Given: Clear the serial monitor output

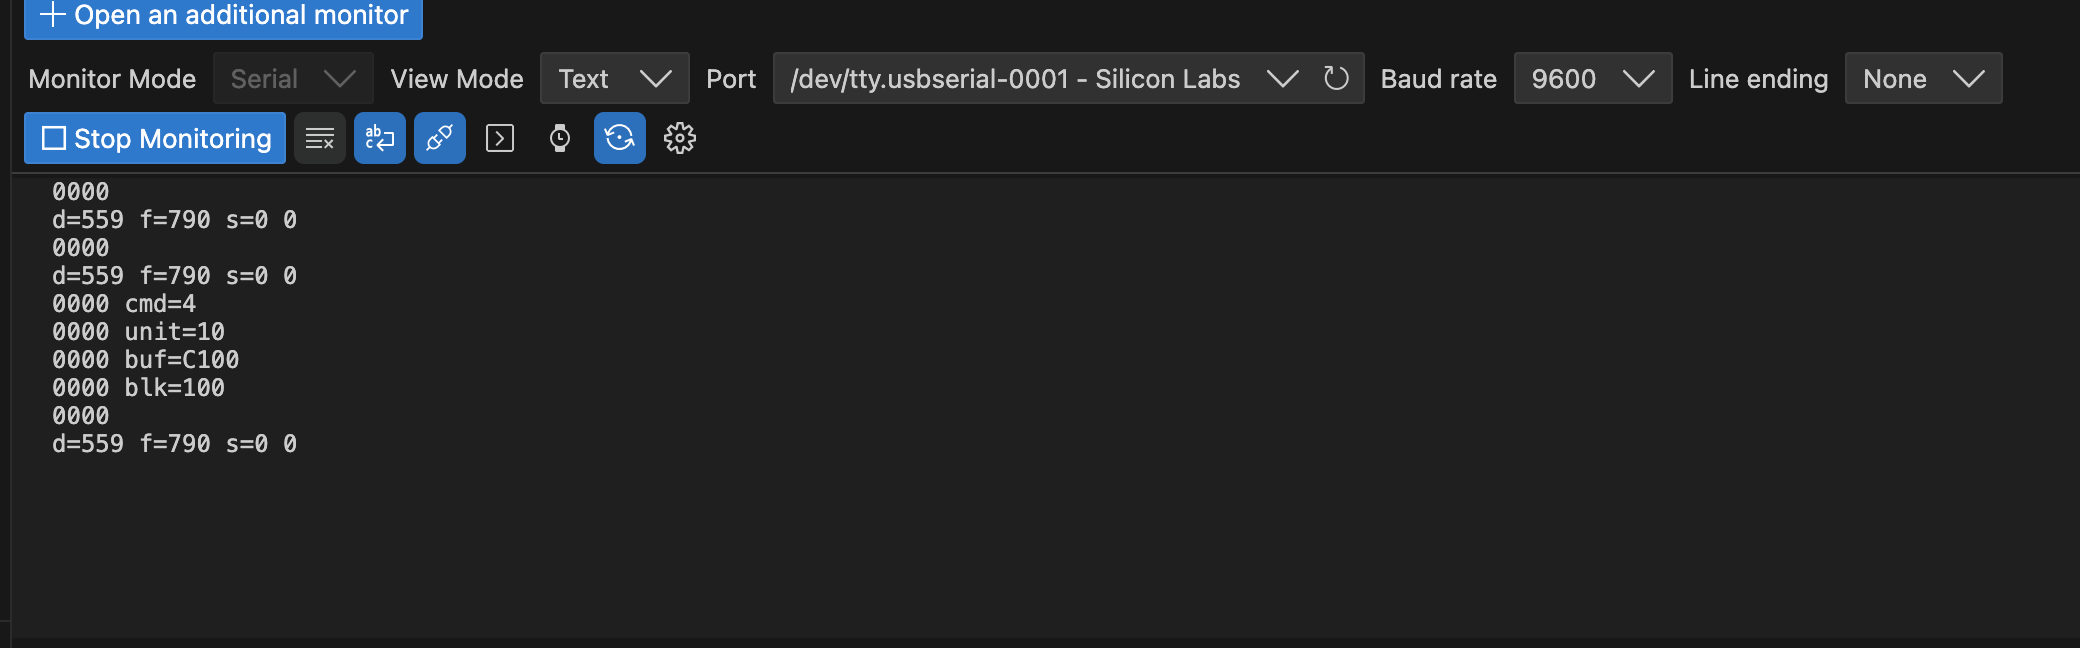Looking at the screenshot, I should click(320, 138).
